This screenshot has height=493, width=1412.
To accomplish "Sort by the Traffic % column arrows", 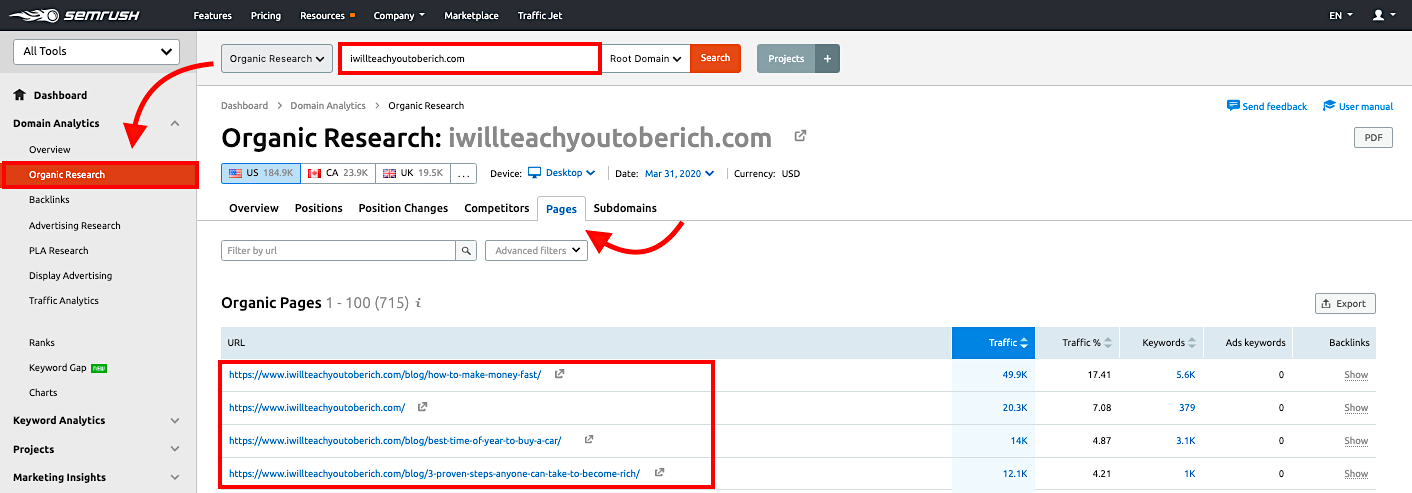I will [1108, 343].
